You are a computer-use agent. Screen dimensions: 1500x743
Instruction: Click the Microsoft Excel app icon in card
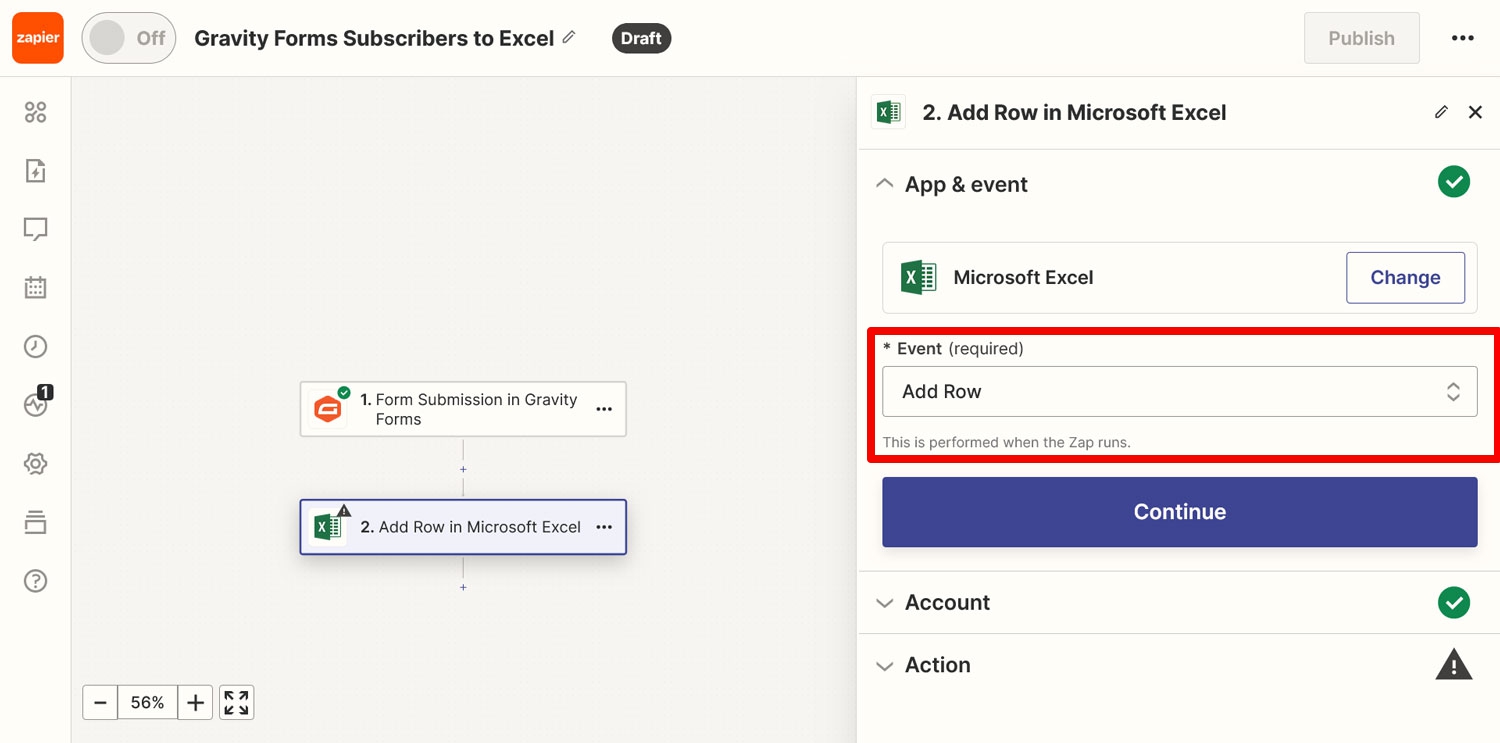pos(918,277)
